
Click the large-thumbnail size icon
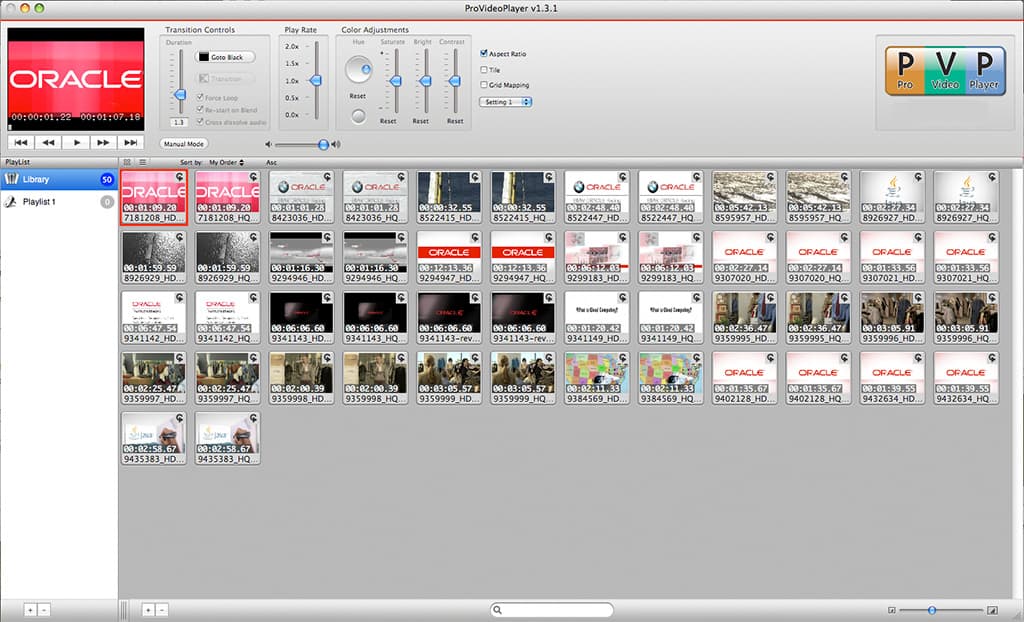[x=993, y=610]
